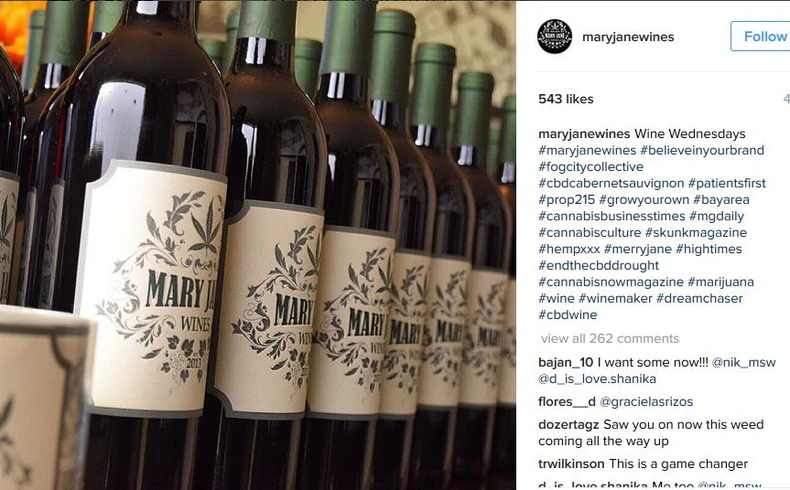Screen dimensions: 790x490
Task: Open commenter dozertagz's profile
Action: [x=568, y=425]
